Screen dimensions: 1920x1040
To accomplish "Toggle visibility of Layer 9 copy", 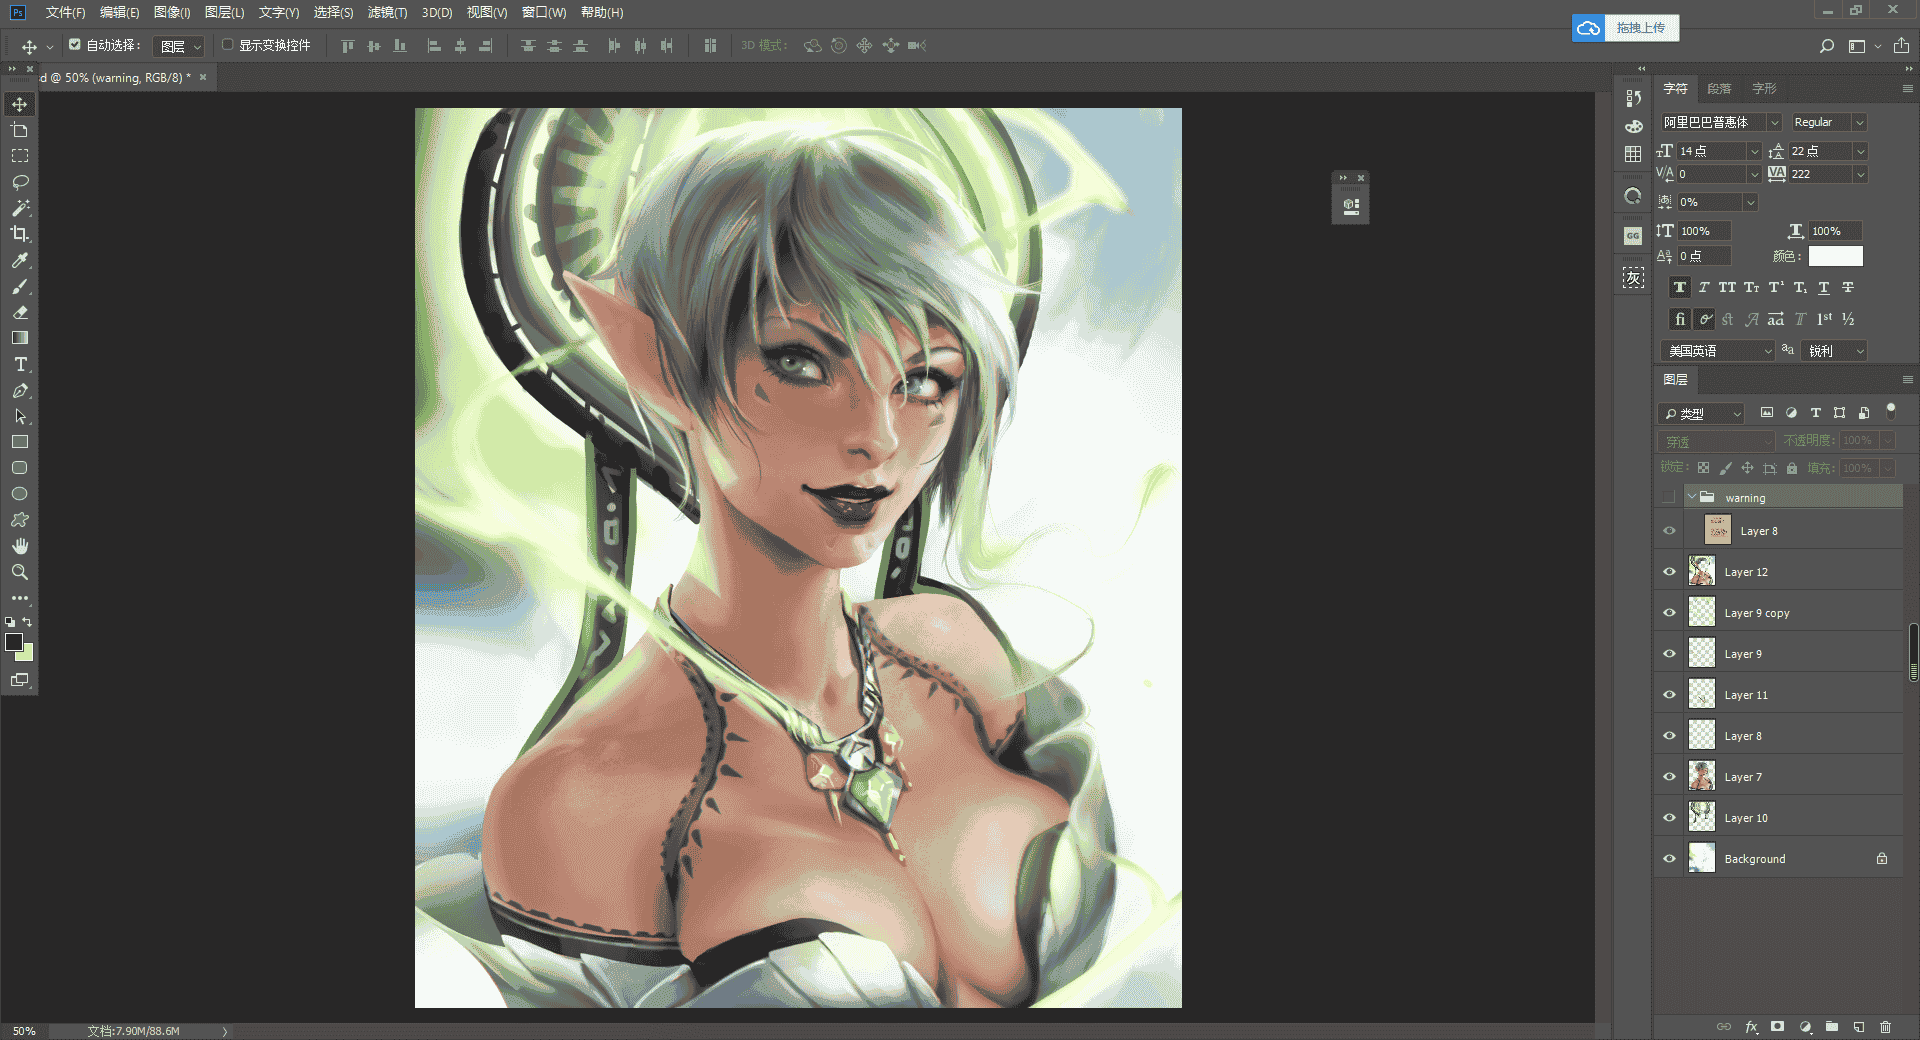I will pyautogui.click(x=1669, y=613).
